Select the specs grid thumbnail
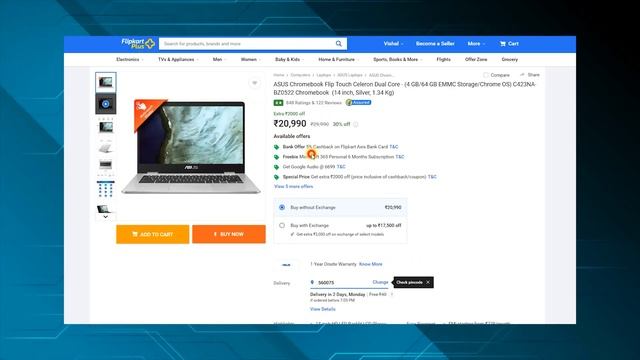Viewport: 640px width, 360px height. point(106,189)
